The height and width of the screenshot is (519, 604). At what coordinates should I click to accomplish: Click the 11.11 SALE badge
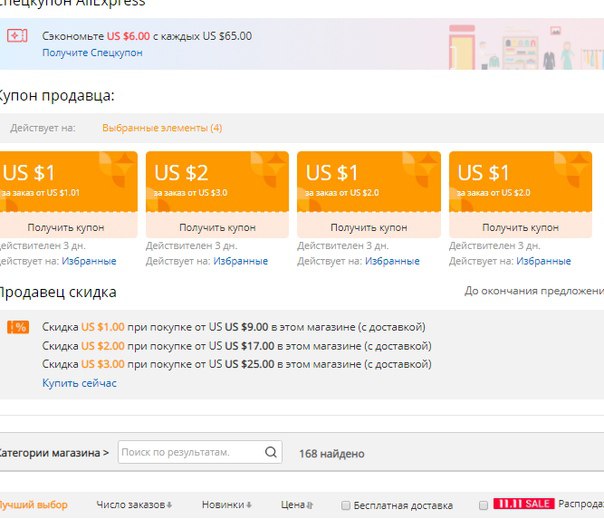pyautogui.click(x=524, y=504)
